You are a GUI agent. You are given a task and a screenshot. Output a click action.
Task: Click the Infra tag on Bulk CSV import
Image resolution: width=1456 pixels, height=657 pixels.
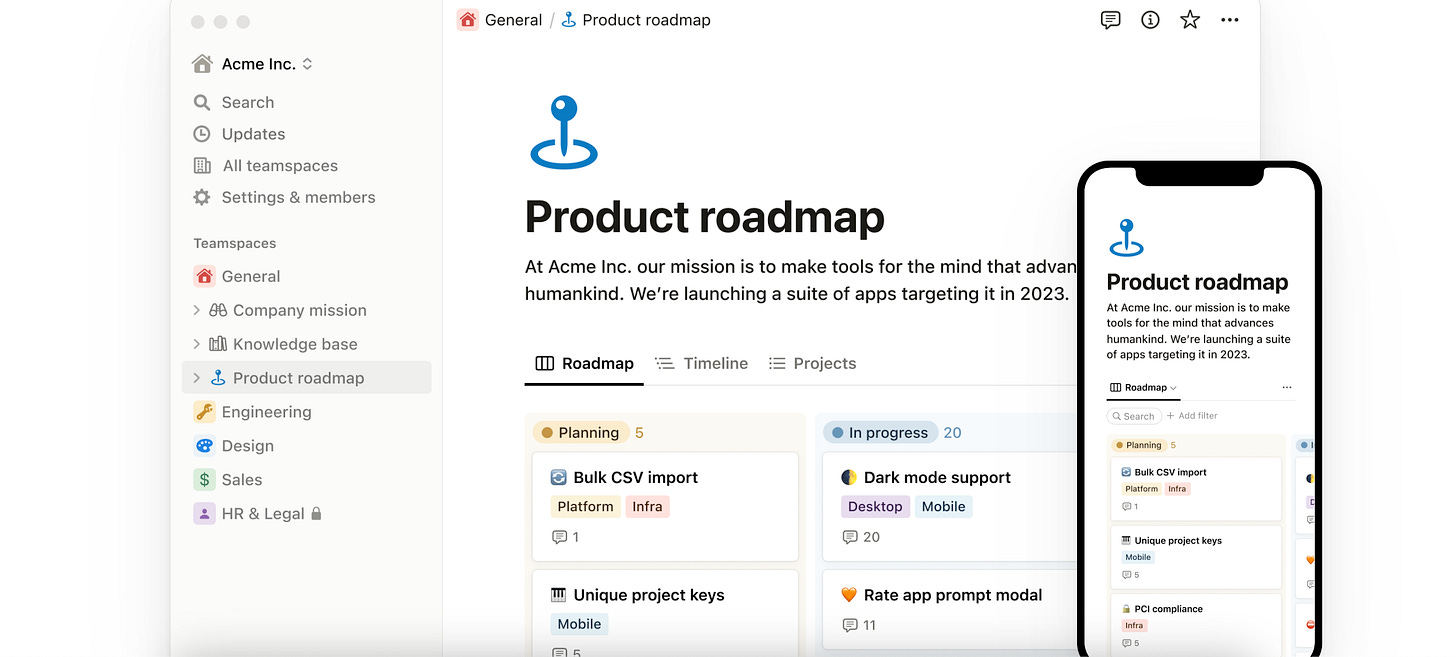click(647, 507)
